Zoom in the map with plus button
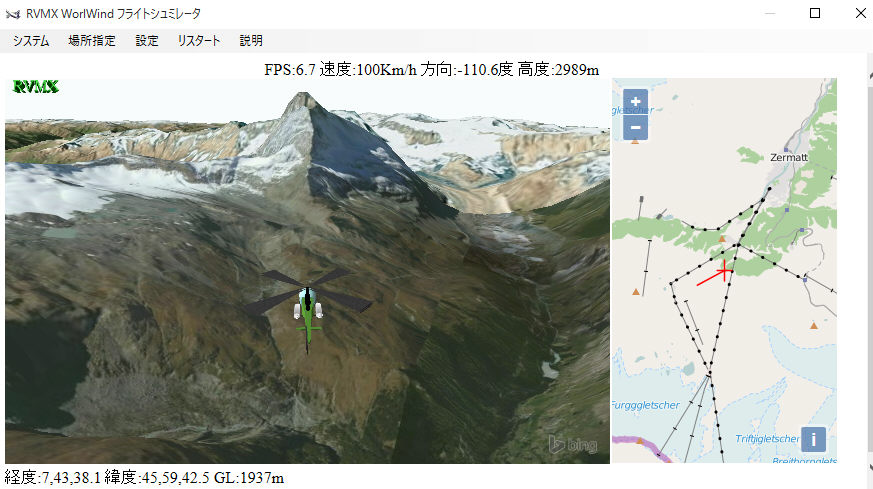 pos(635,101)
